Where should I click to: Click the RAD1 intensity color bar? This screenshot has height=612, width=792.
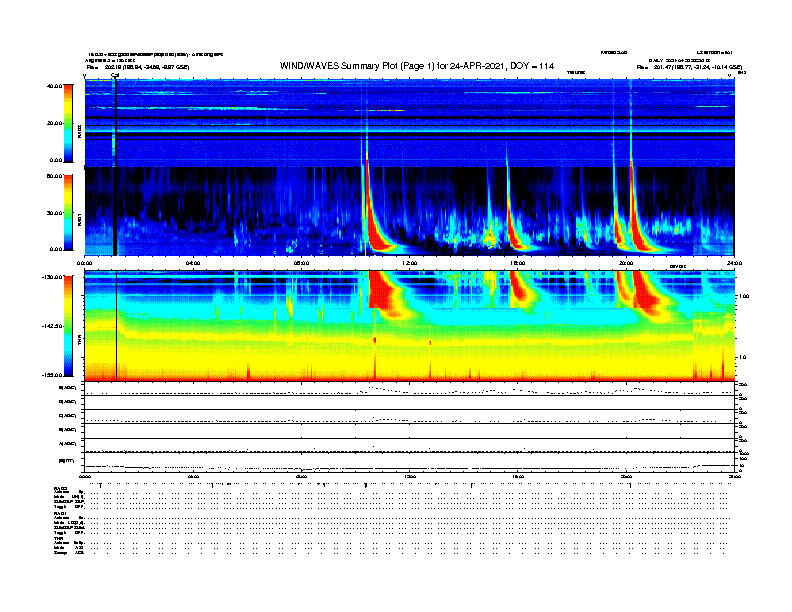(x=68, y=213)
